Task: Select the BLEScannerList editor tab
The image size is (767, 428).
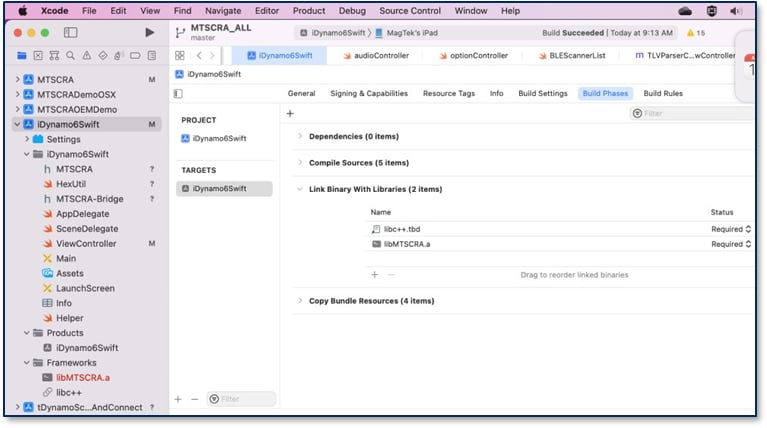Action: [x=571, y=55]
